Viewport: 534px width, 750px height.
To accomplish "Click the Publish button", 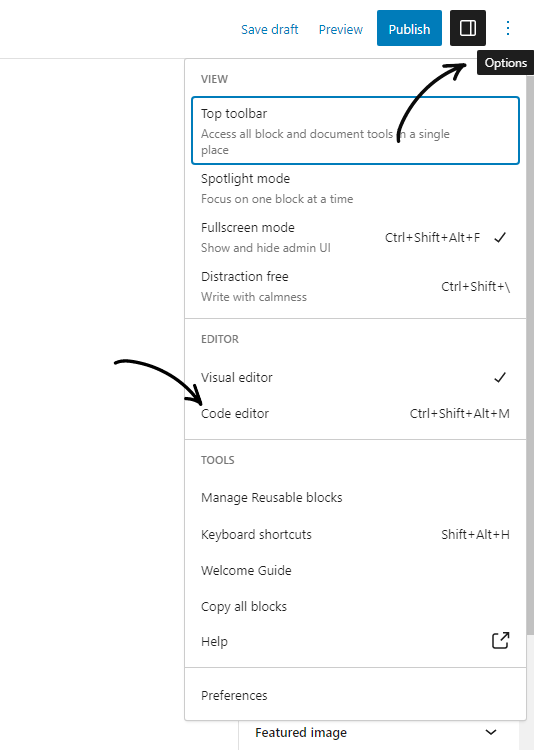I will click(x=409, y=28).
